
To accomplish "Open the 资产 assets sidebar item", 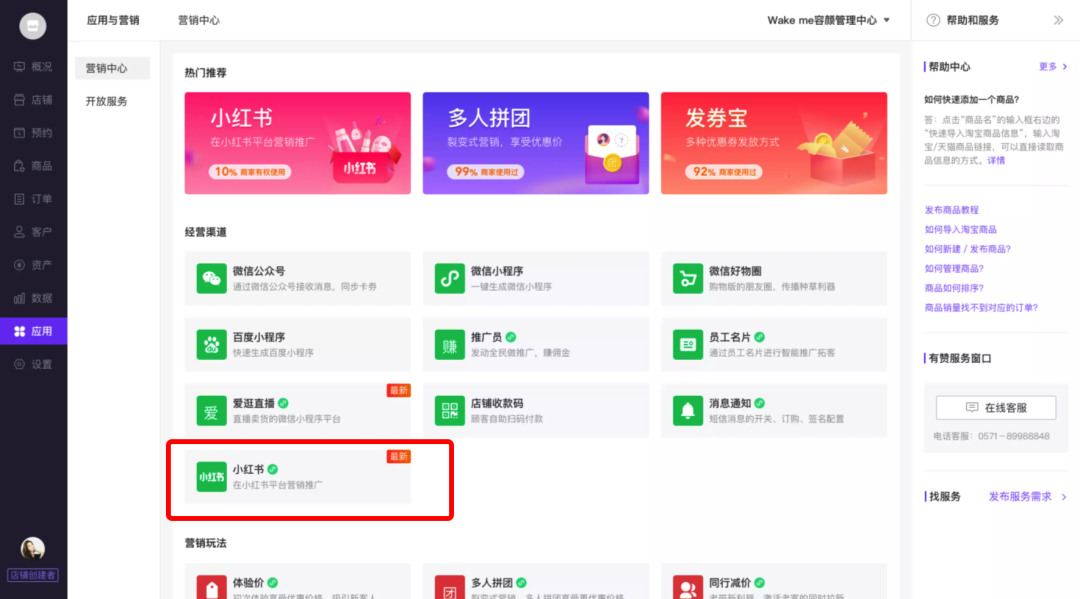I will pyautogui.click(x=33, y=265).
